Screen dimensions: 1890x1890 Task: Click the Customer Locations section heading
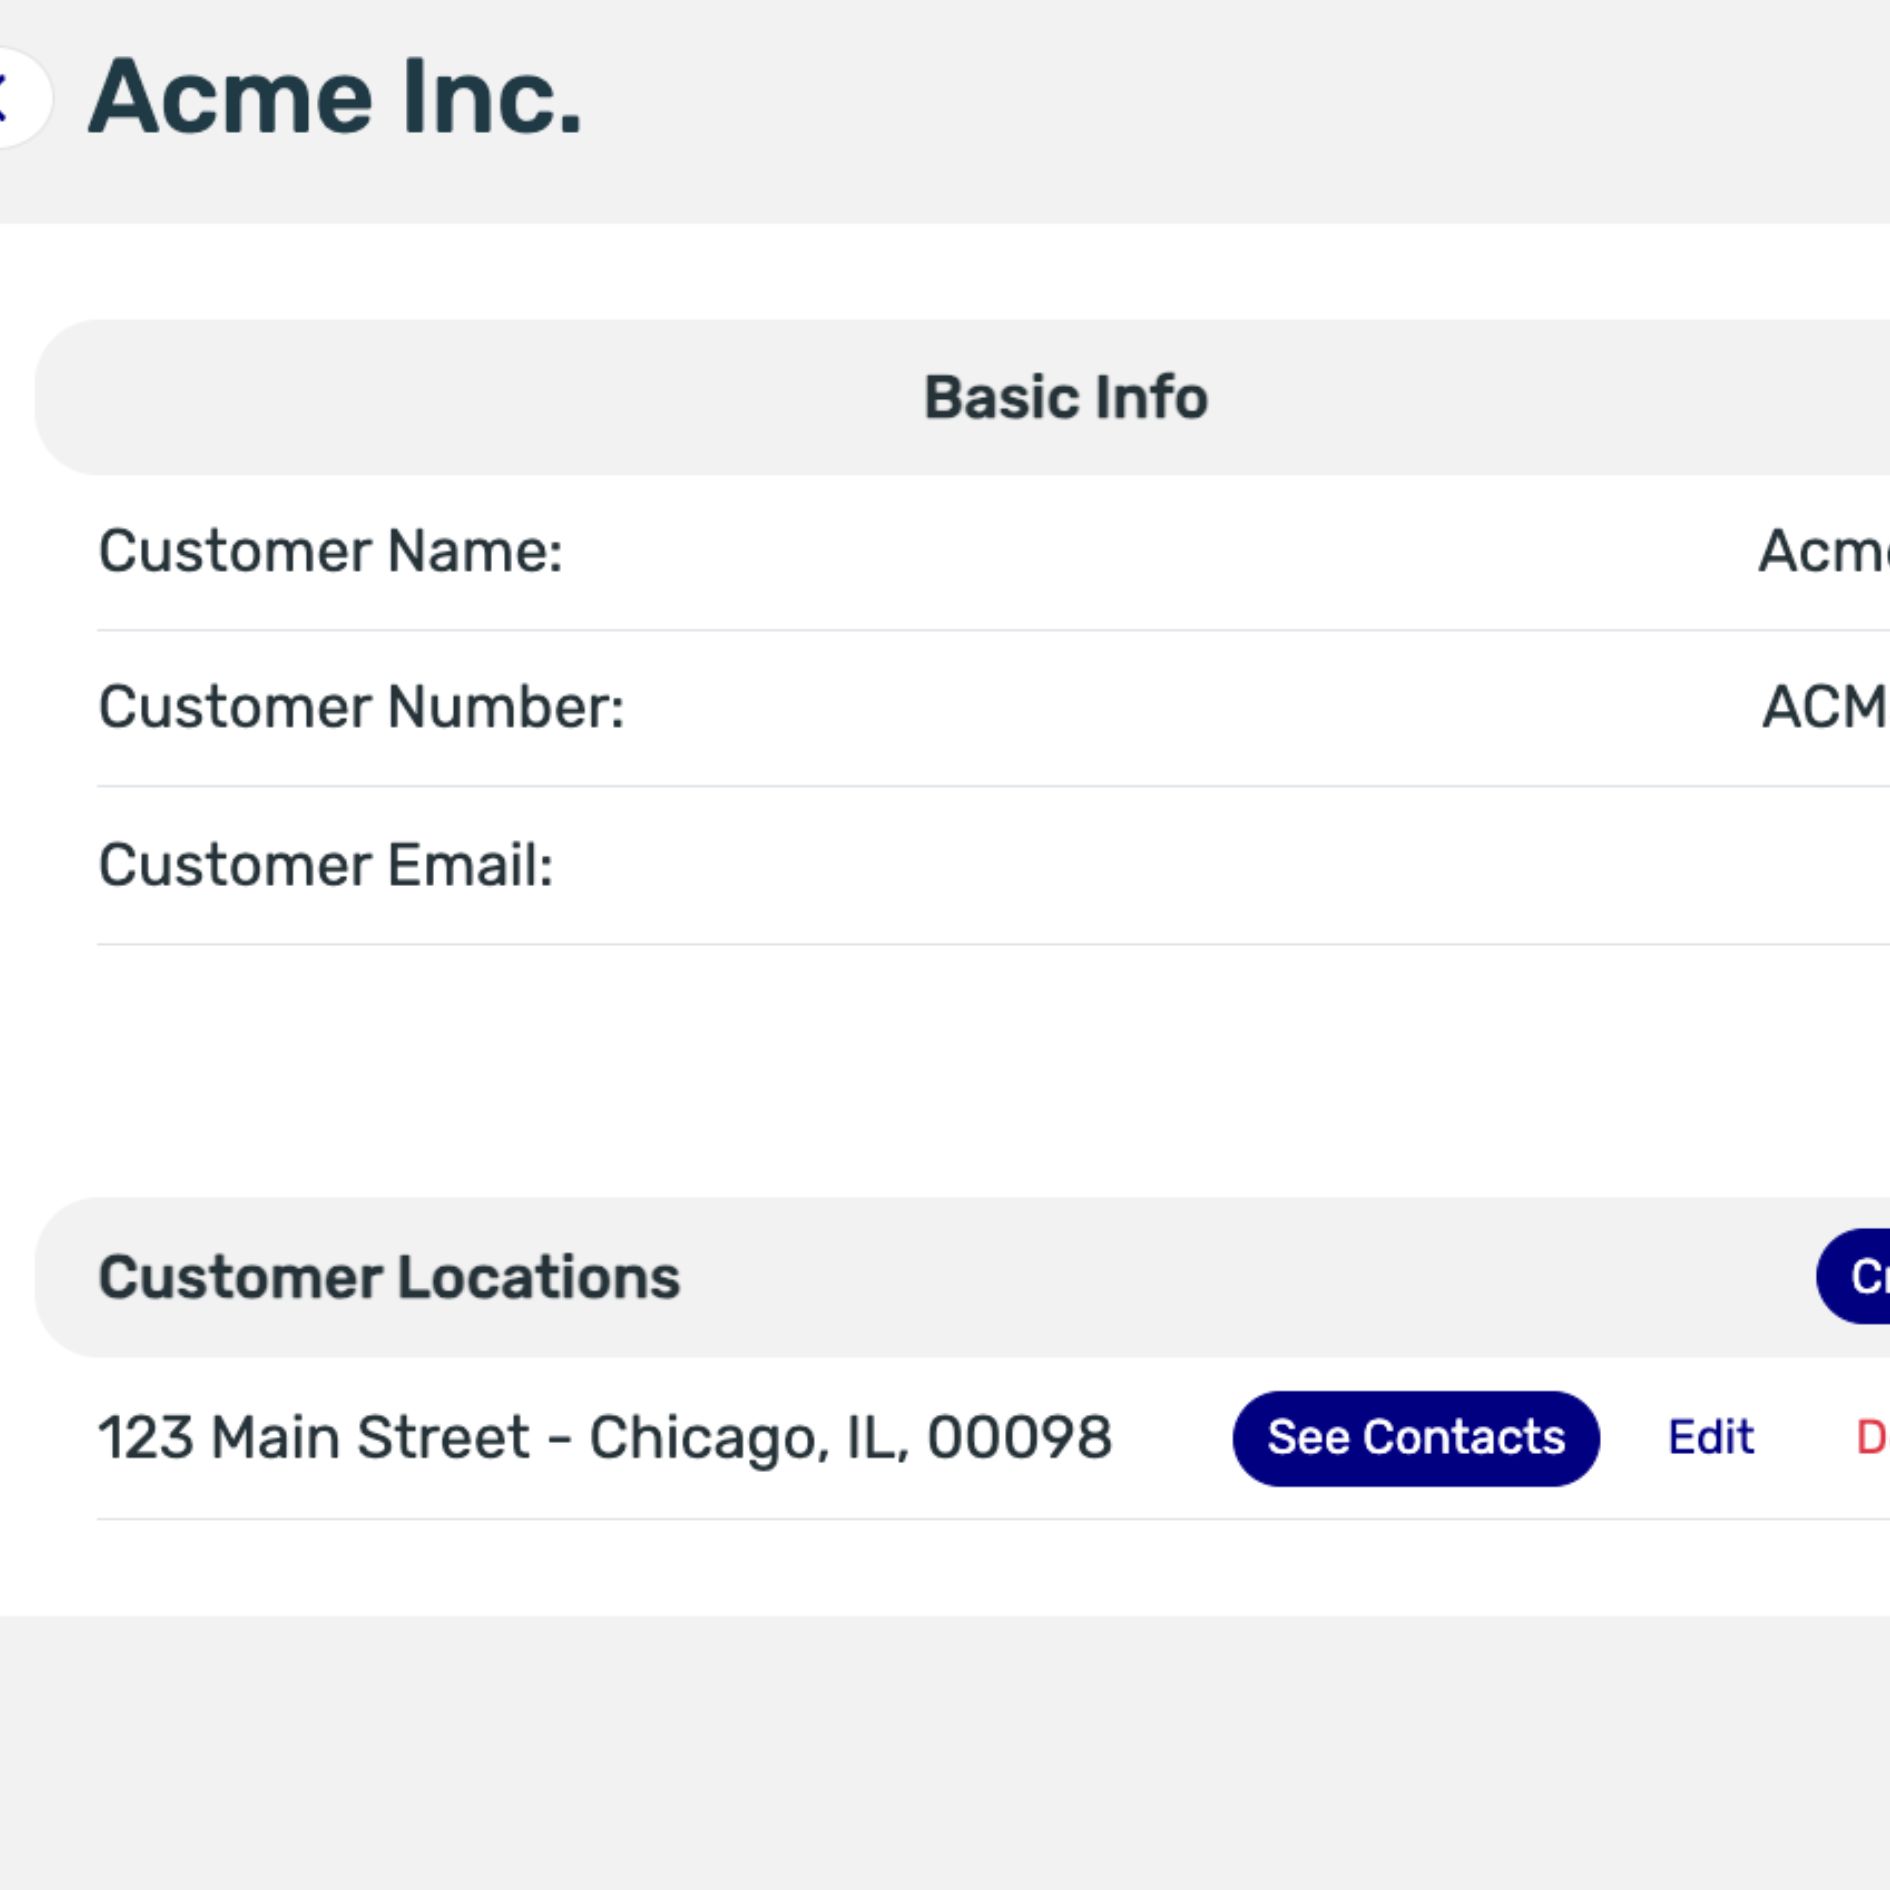point(390,1275)
